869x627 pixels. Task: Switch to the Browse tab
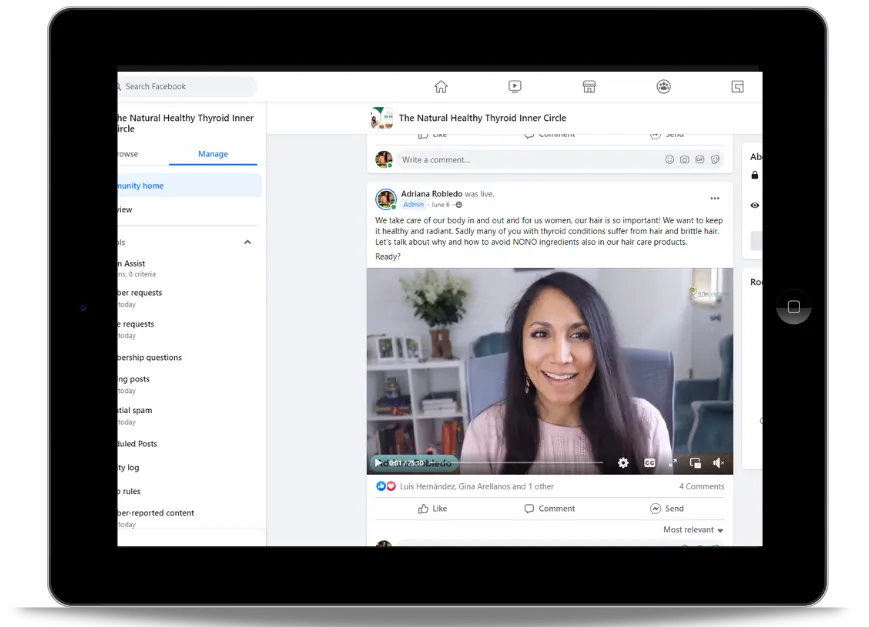click(x=128, y=154)
